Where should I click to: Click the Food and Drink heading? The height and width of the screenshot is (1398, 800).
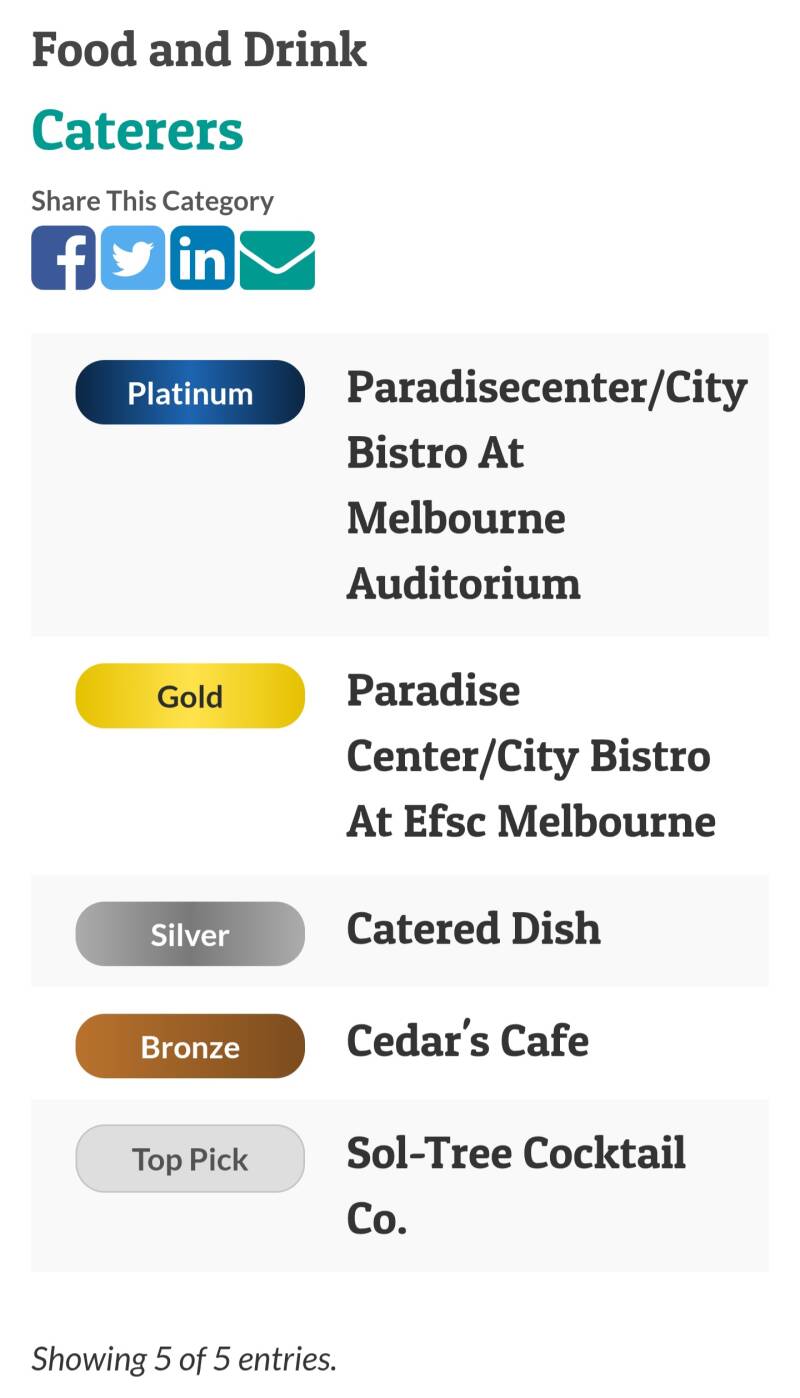(x=199, y=50)
